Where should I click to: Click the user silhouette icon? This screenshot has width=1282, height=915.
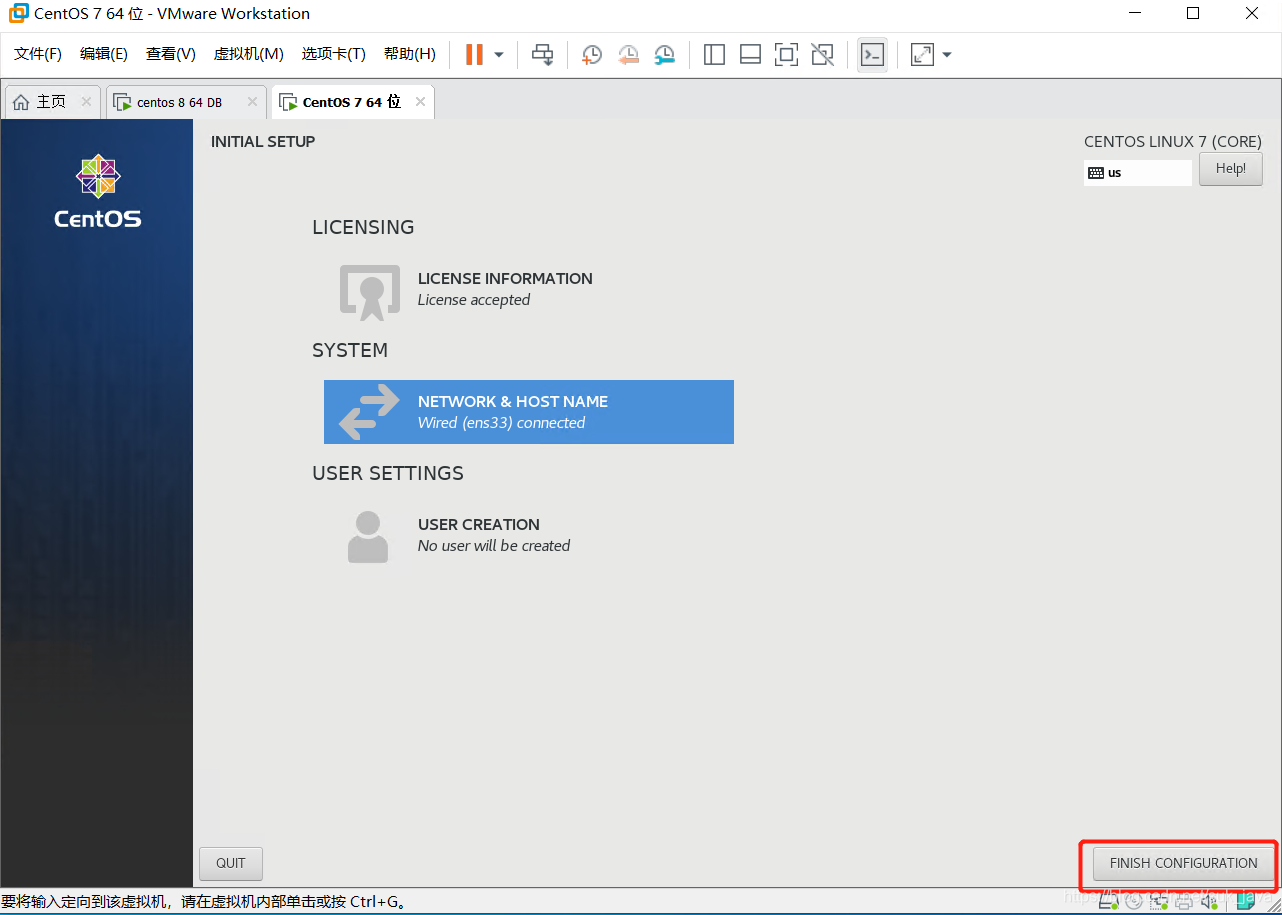pyautogui.click(x=368, y=536)
